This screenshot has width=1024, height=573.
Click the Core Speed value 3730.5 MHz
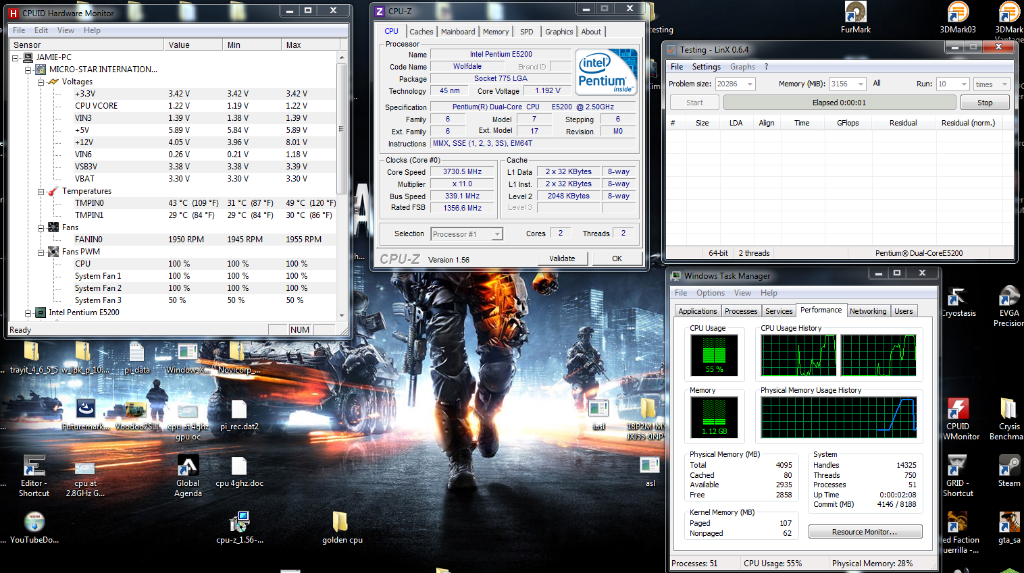click(x=462, y=172)
